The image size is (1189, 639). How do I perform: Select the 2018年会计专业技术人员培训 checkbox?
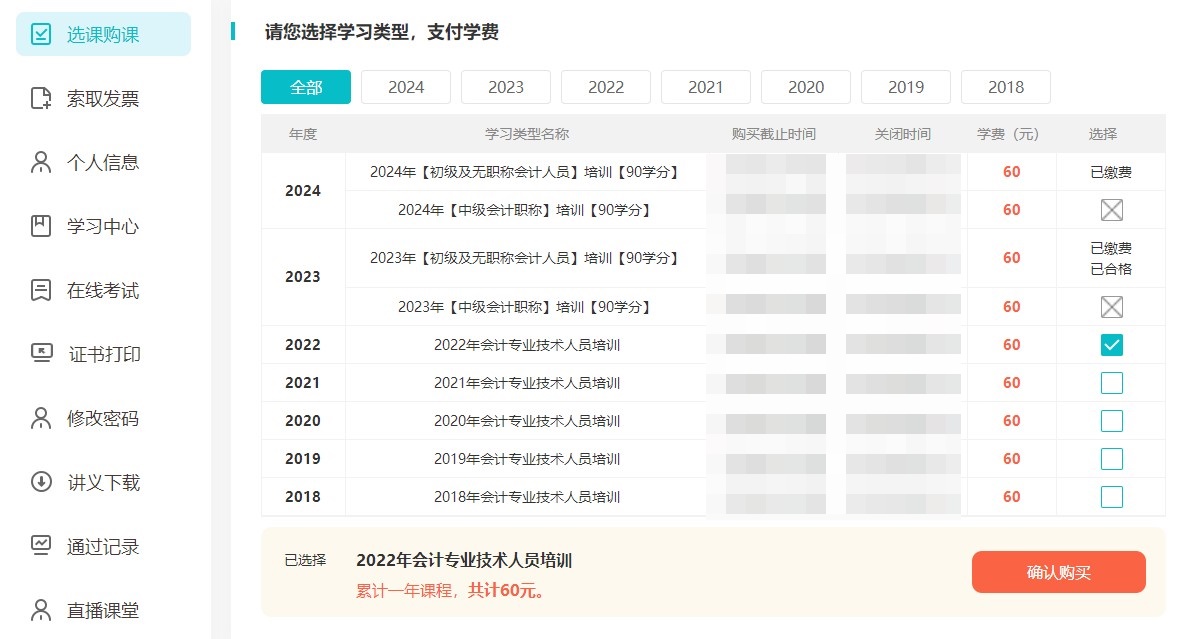click(x=1111, y=497)
